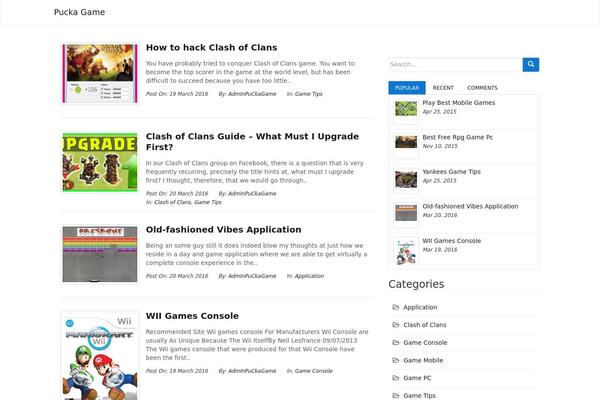
Task: Open the Pucka Game site title
Action: point(79,12)
